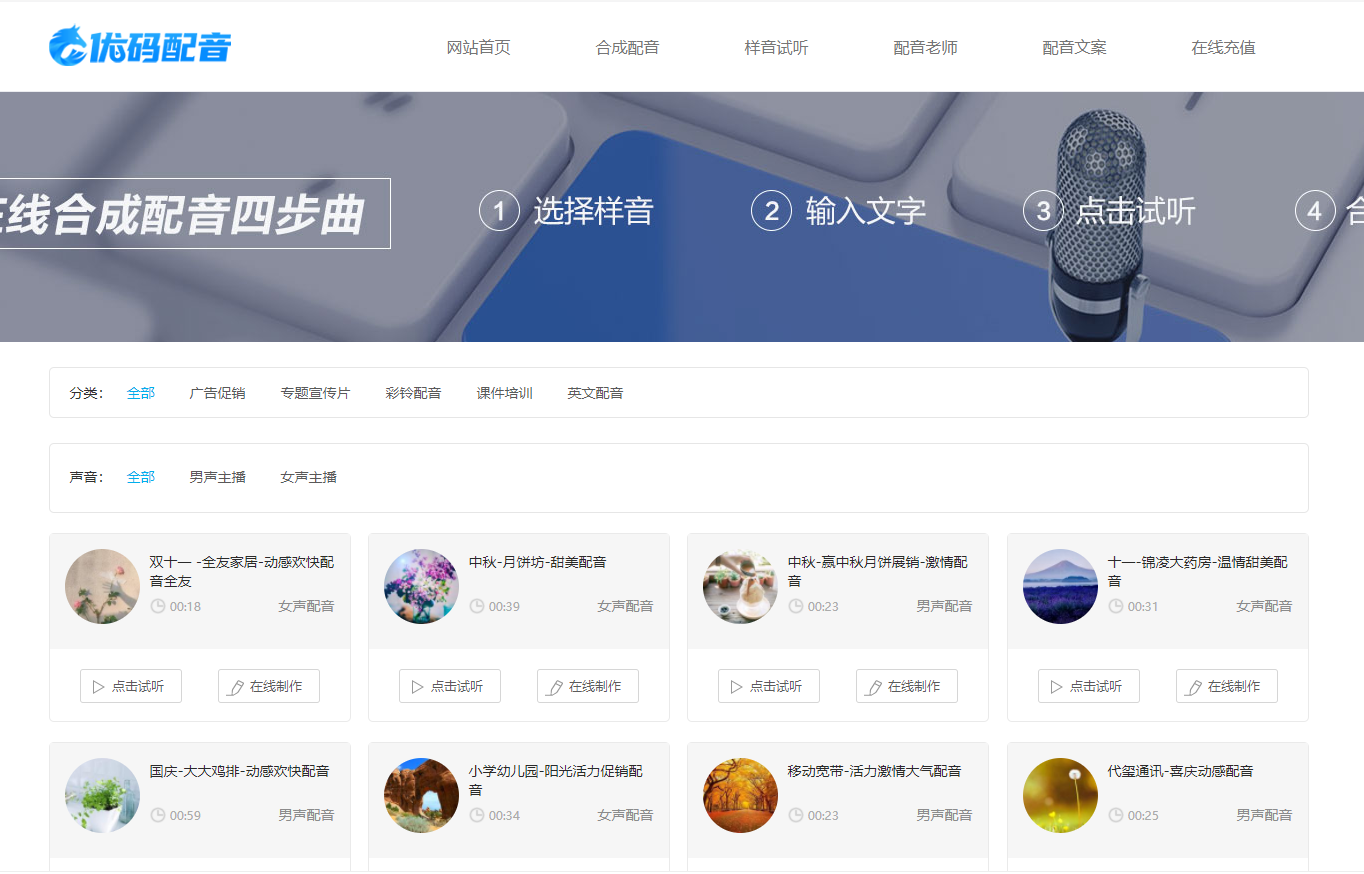Filter samples by 英文配音 category
The image size is (1364, 874).
click(x=595, y=392)
